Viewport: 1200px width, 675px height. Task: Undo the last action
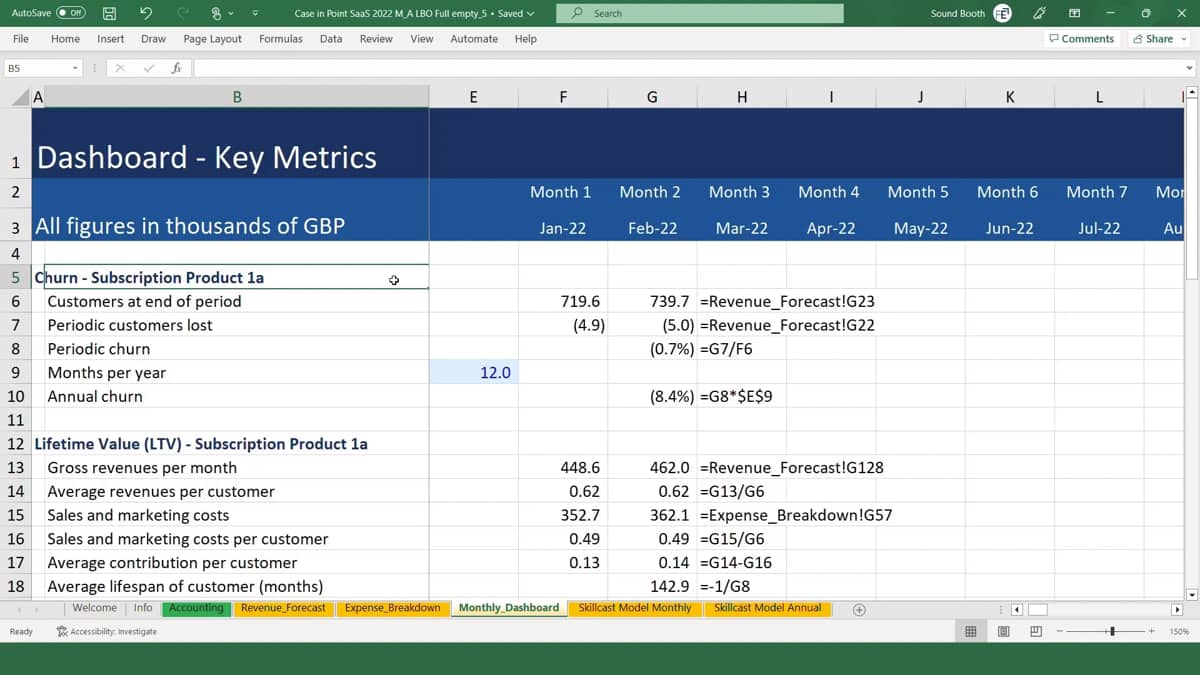tap(146, 13)
